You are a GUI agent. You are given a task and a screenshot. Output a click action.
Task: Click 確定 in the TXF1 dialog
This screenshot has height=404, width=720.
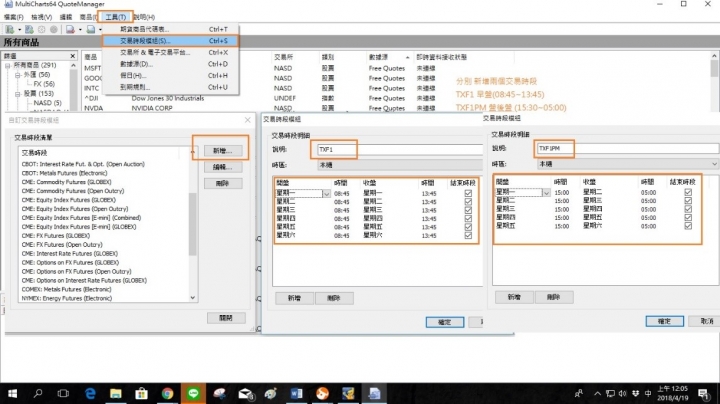(444, 322)
